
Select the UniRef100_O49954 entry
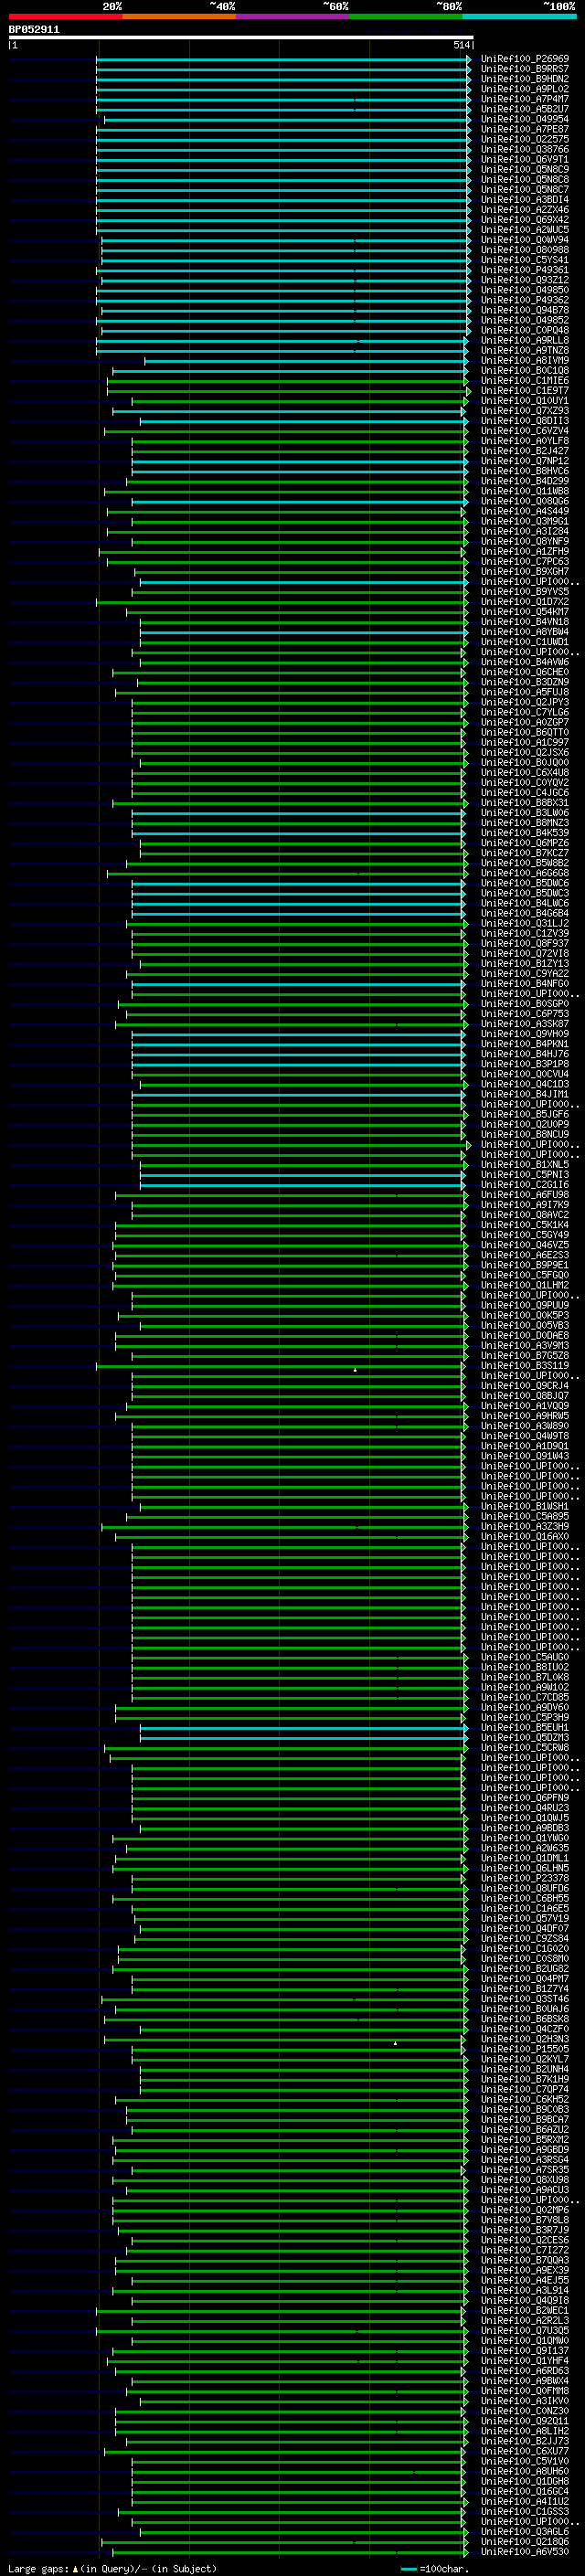point(525,119)
